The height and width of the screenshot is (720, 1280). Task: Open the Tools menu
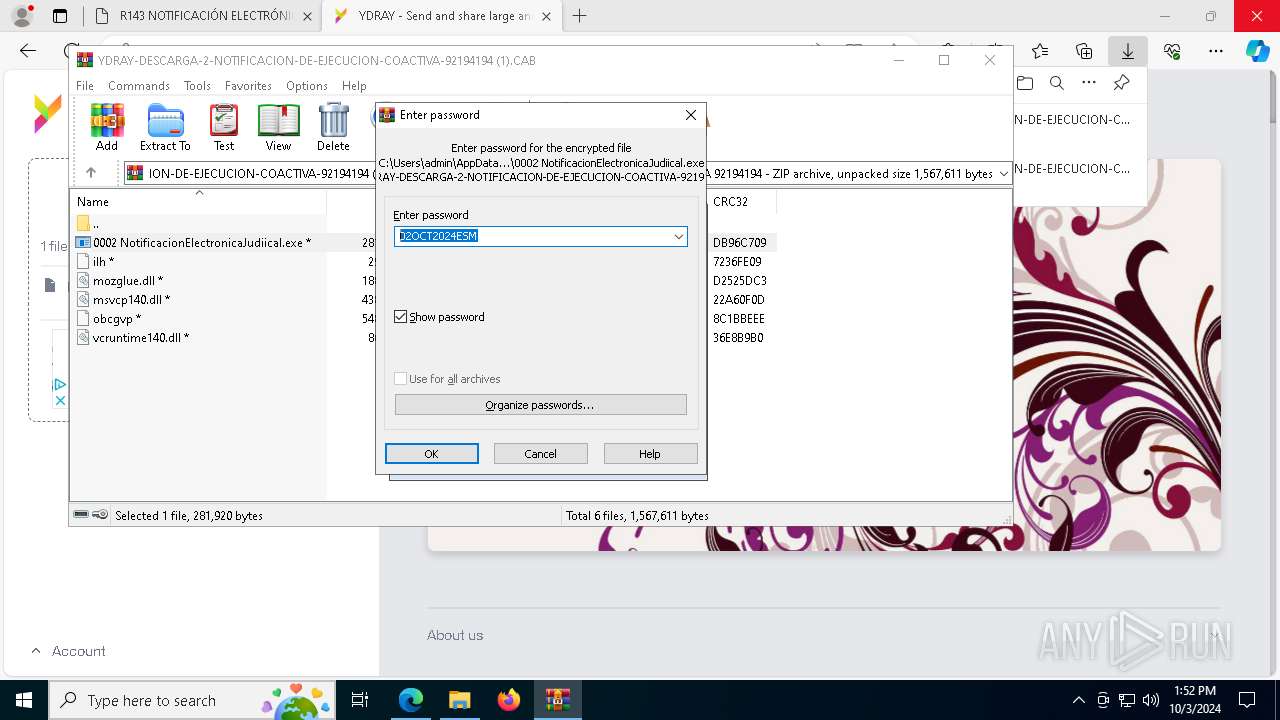point(197,86)
